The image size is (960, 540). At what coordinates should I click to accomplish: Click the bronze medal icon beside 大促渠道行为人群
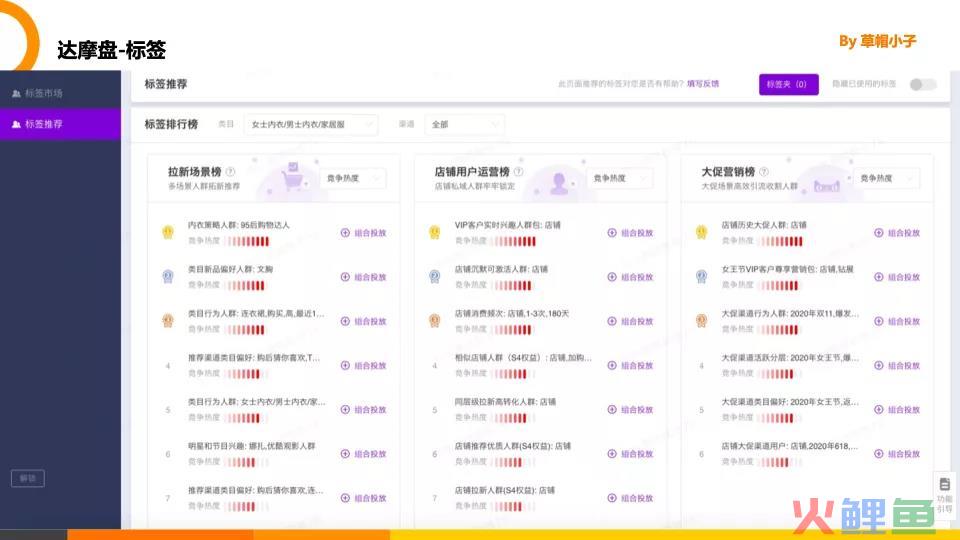(x=702, y=321)
